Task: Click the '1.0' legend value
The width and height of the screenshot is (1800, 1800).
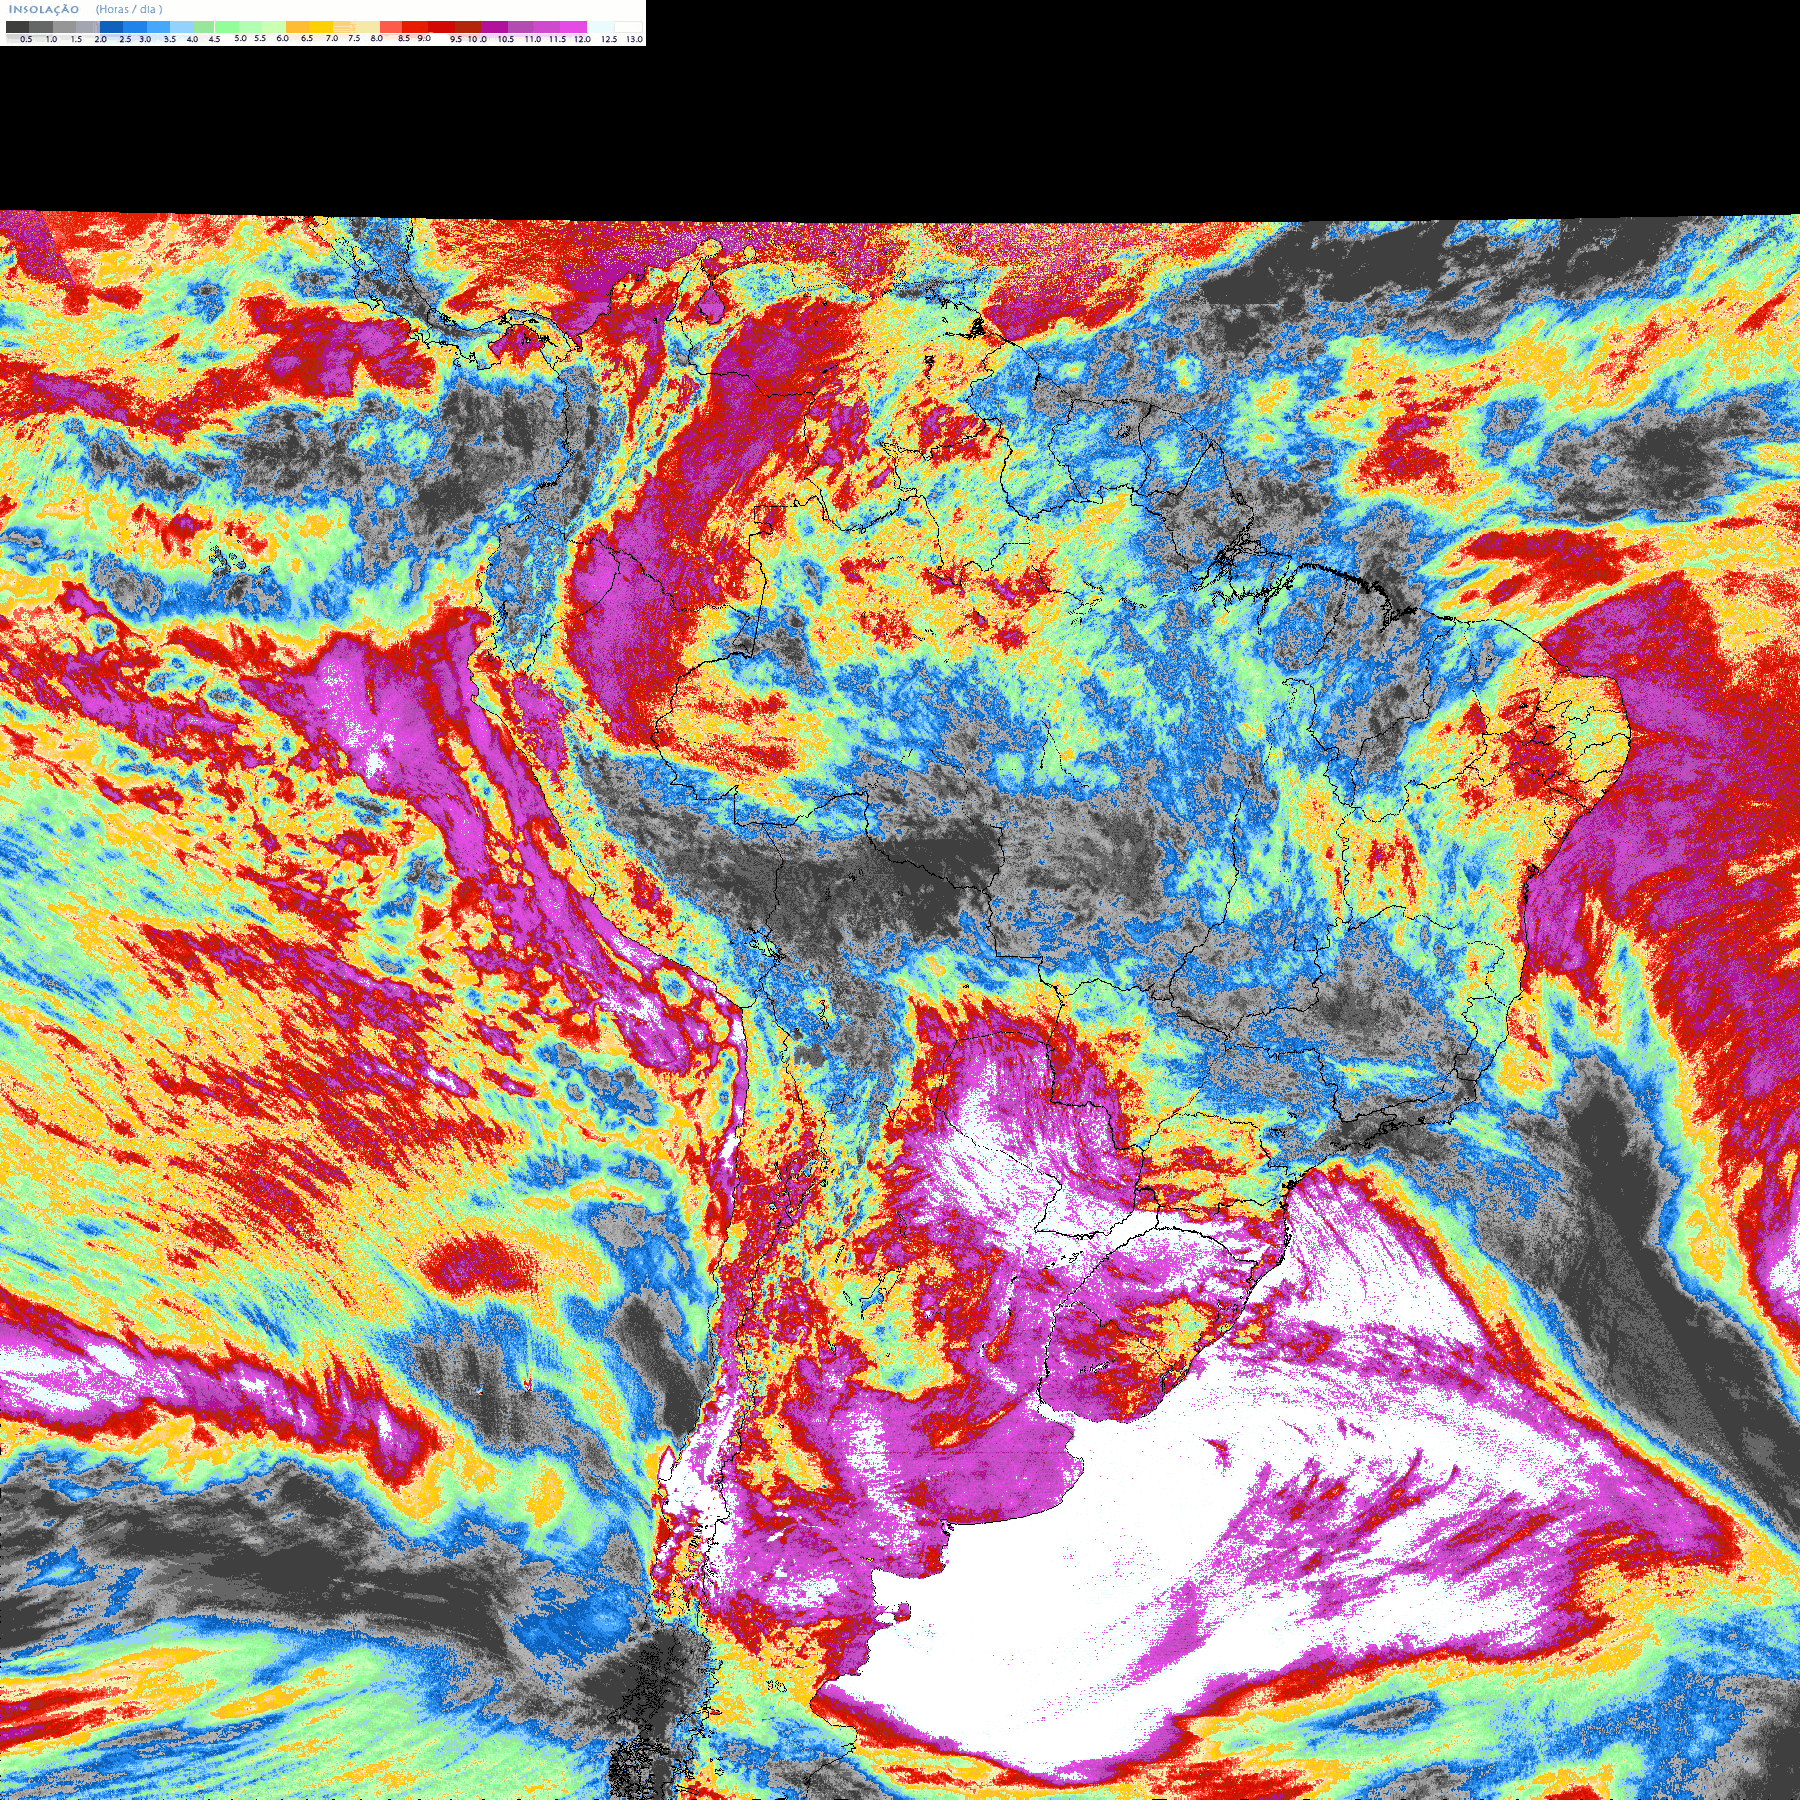Action: pyautogui.click(x=51, y=39)
